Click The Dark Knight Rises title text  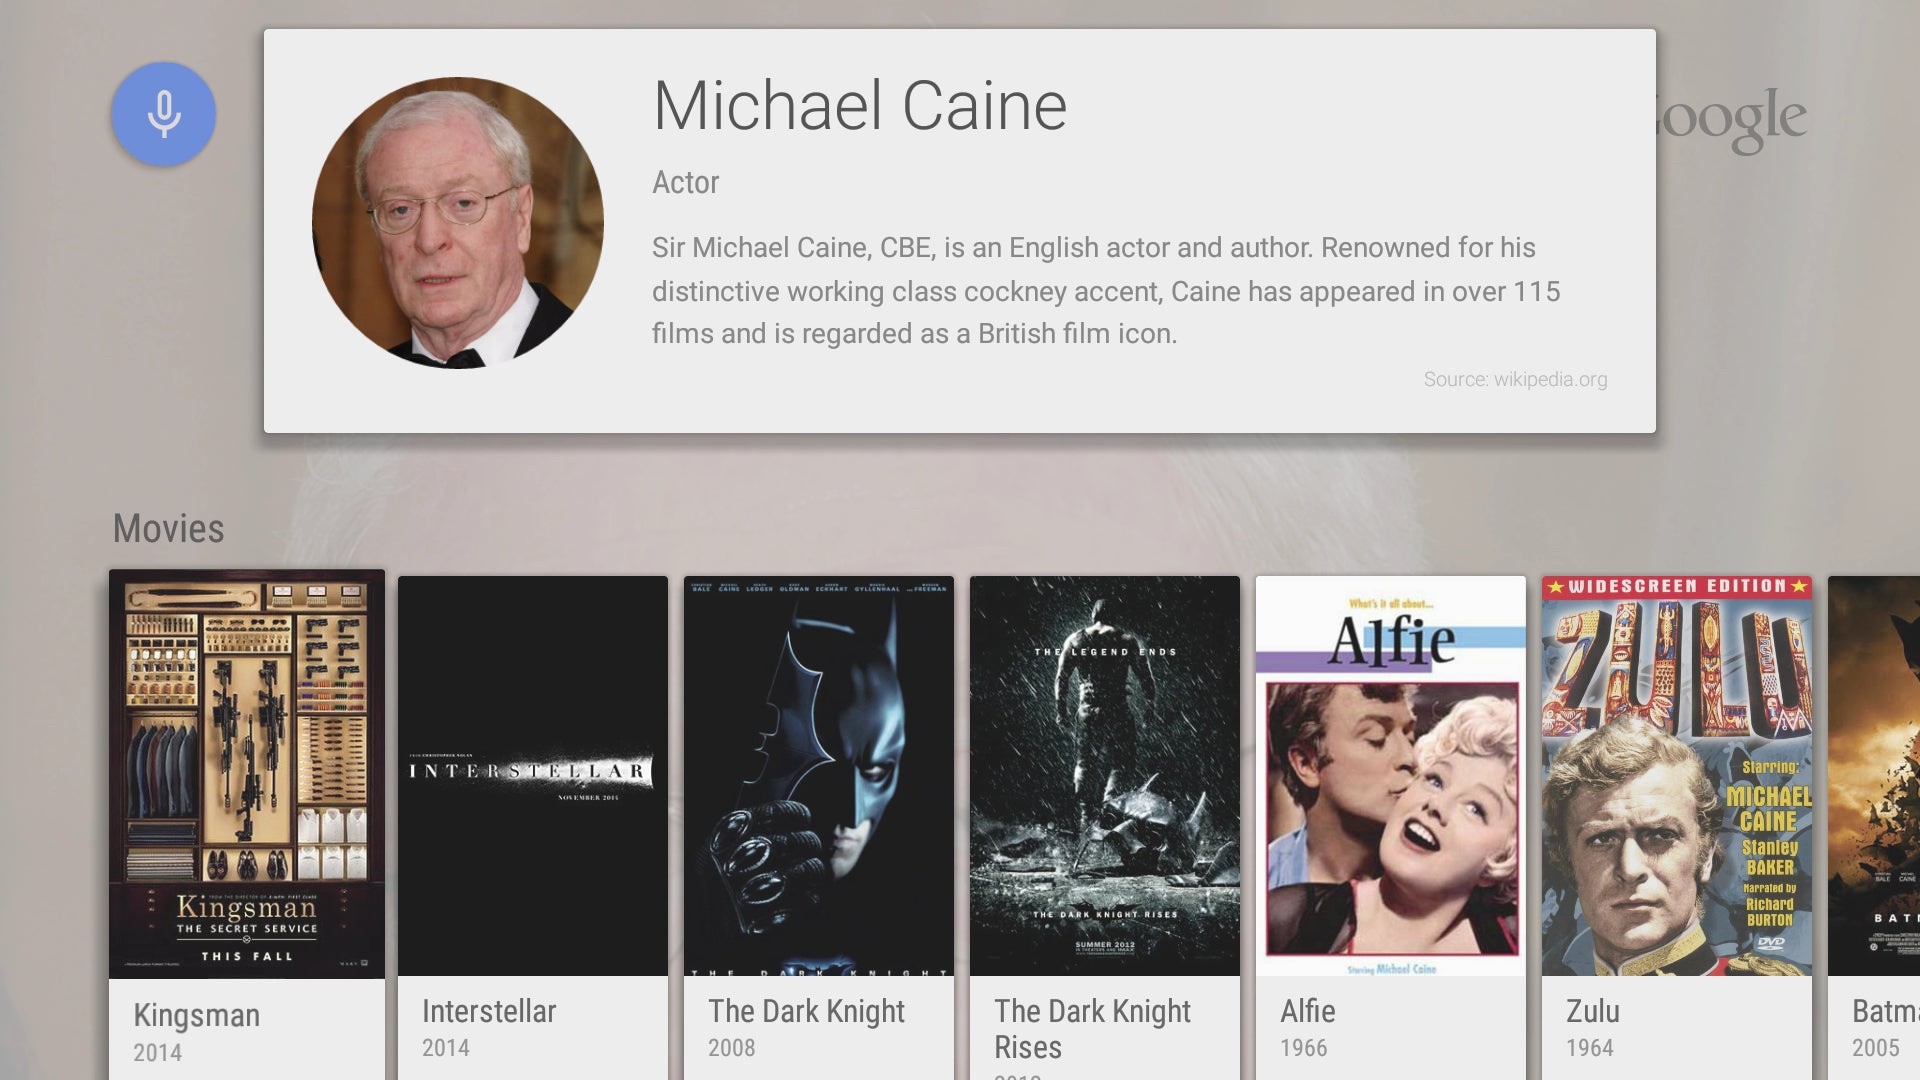pyautogui.click(x=1091, y=1028)
